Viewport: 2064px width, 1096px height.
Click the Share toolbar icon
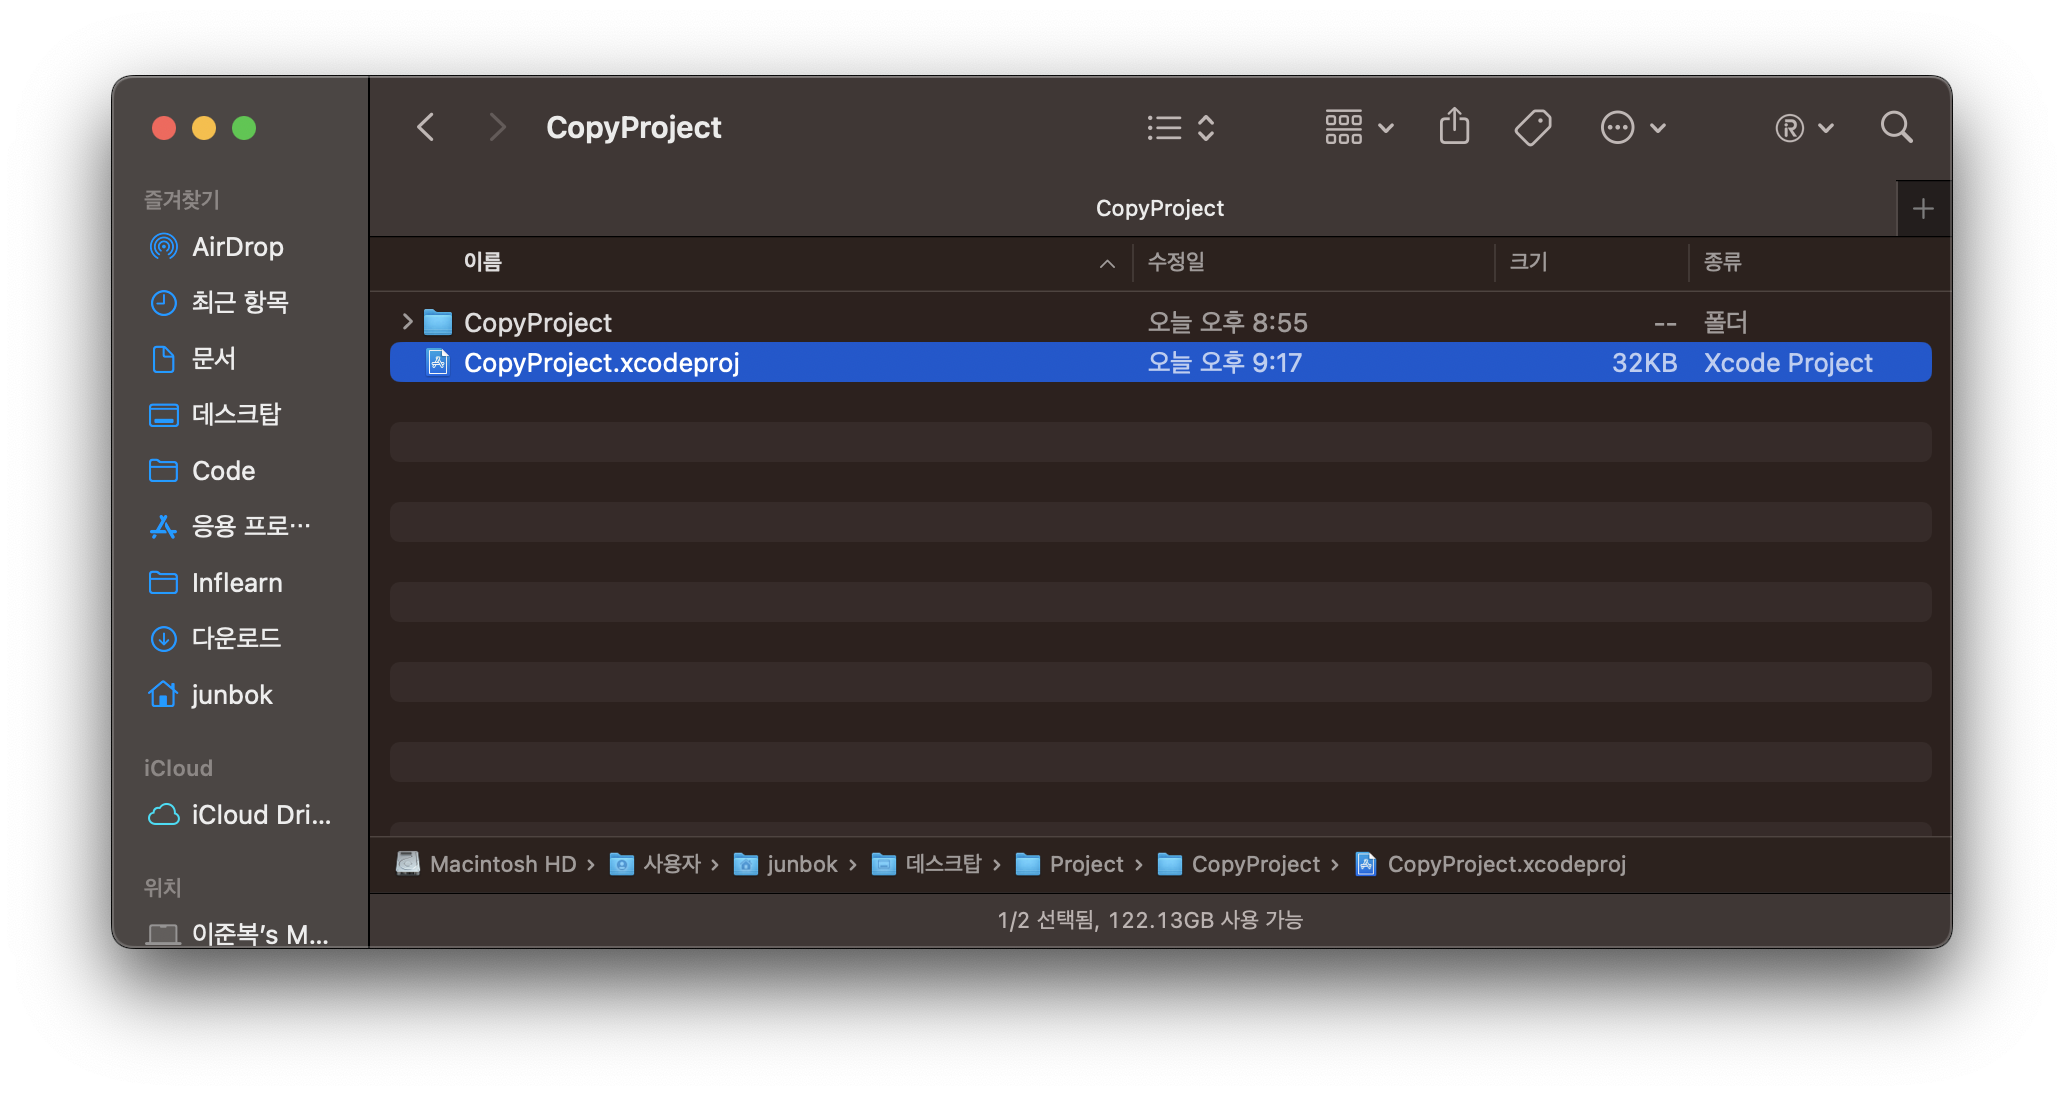click(x=1454, y=127)
